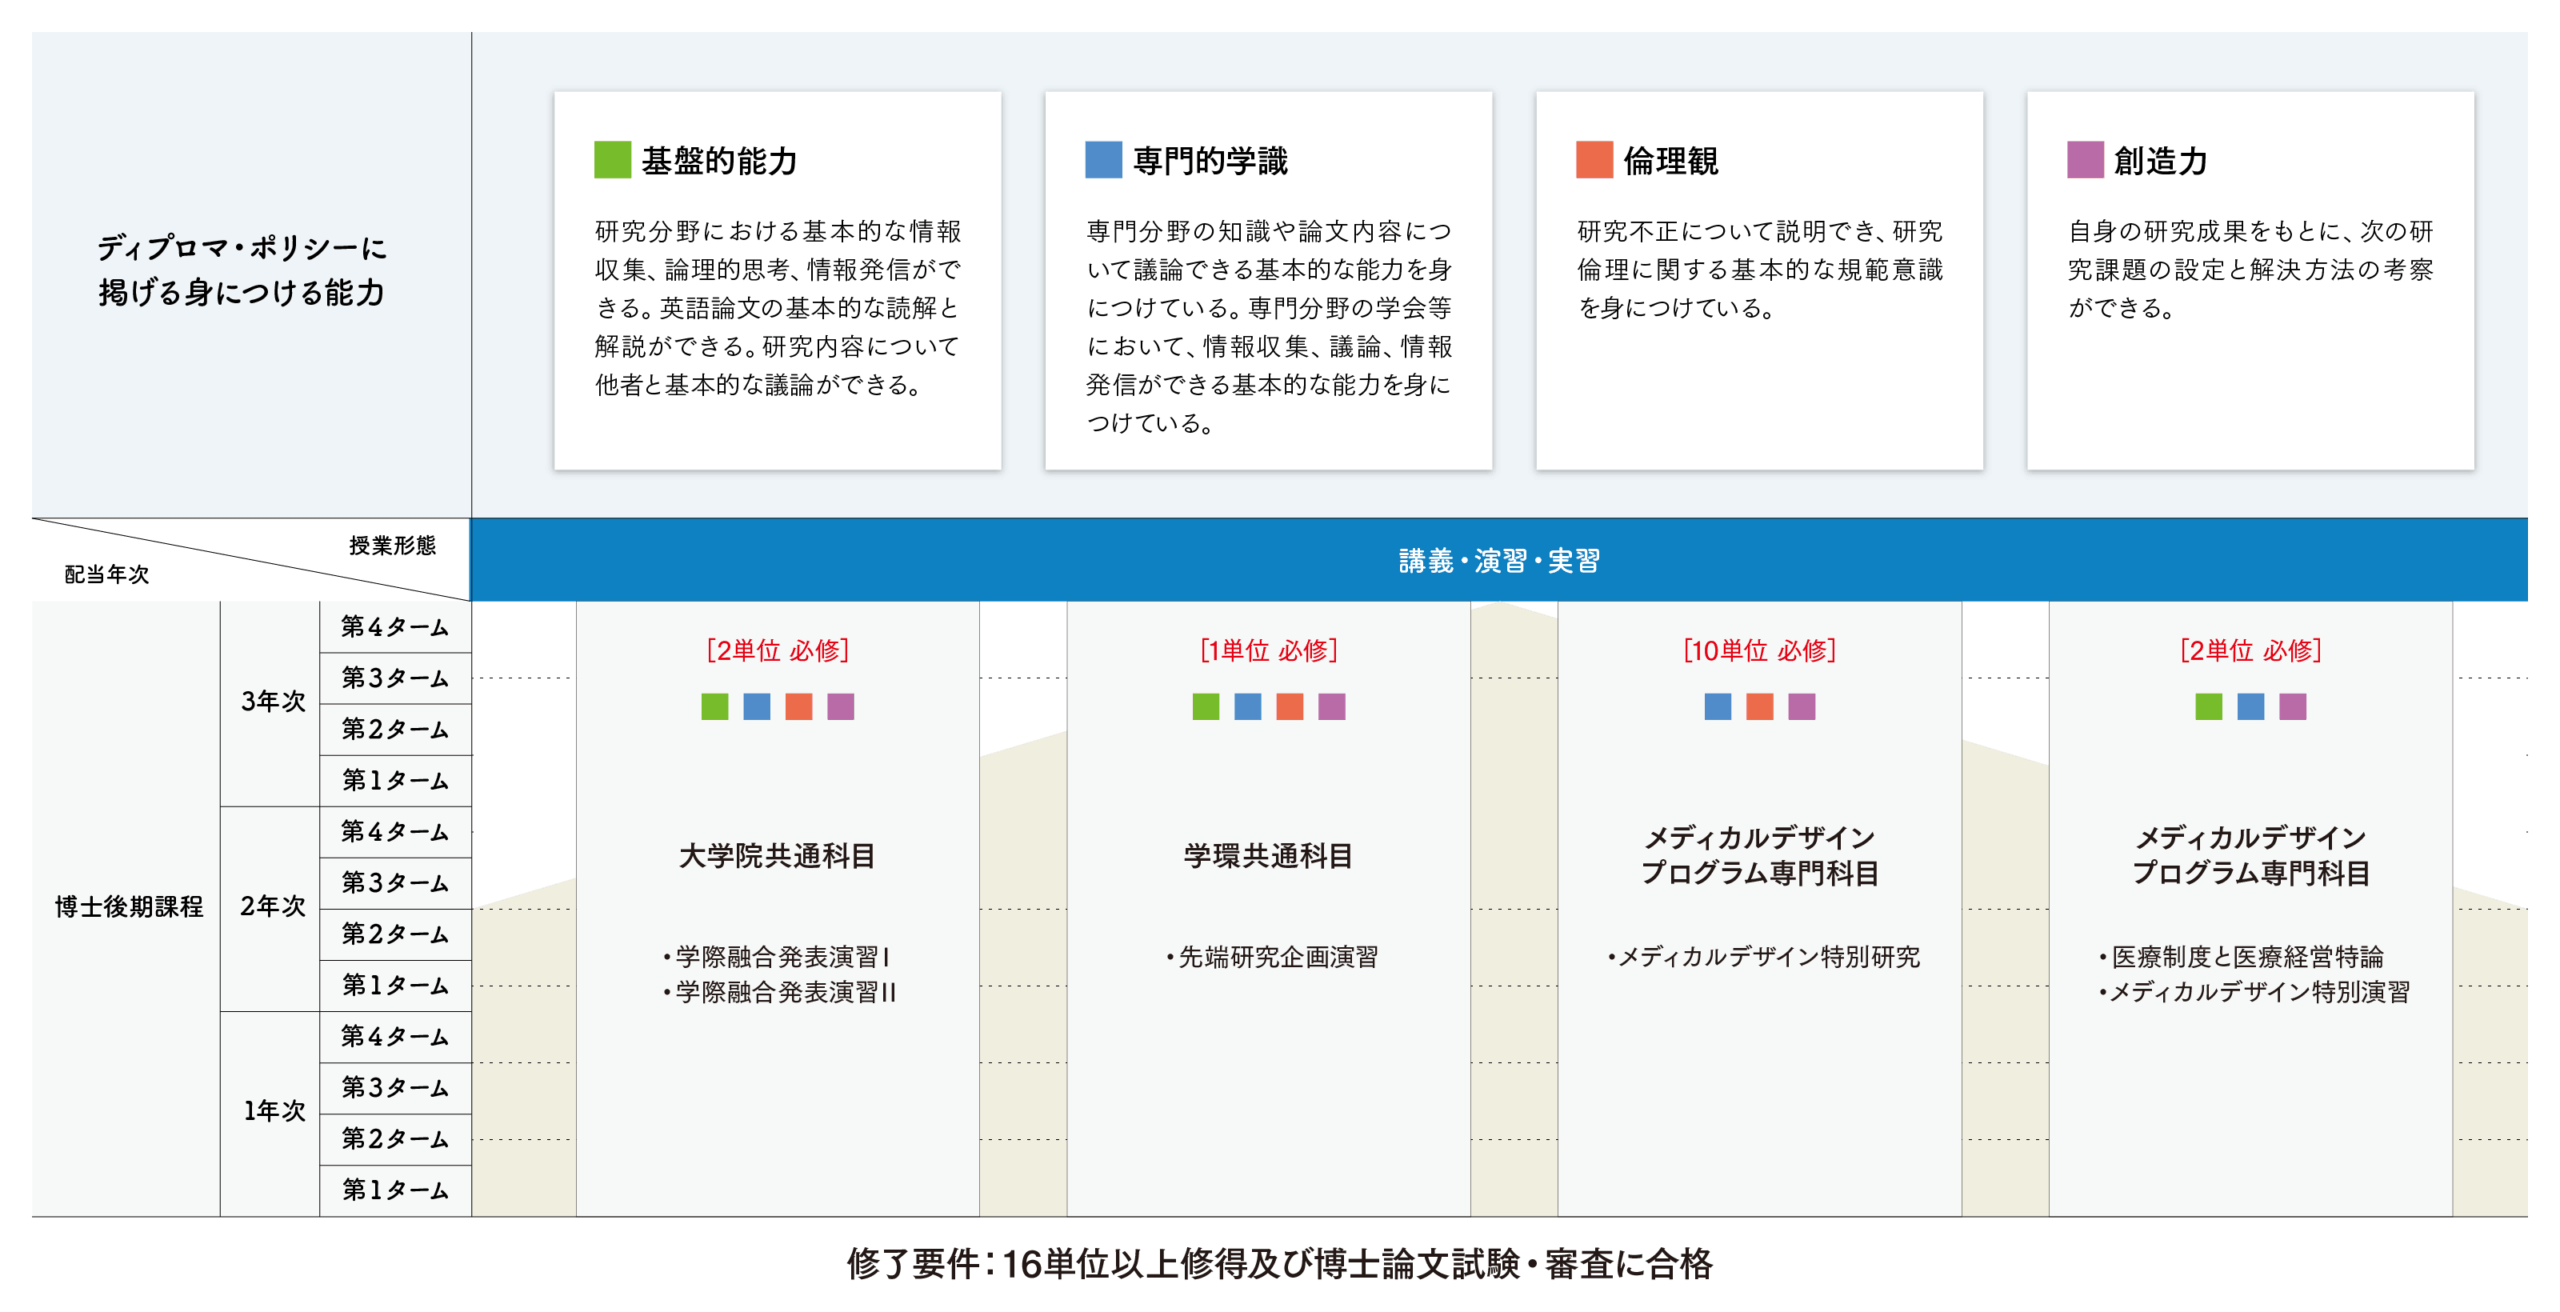
Task: Click the green square beside 基盤的能力
Action: [612, 160]
